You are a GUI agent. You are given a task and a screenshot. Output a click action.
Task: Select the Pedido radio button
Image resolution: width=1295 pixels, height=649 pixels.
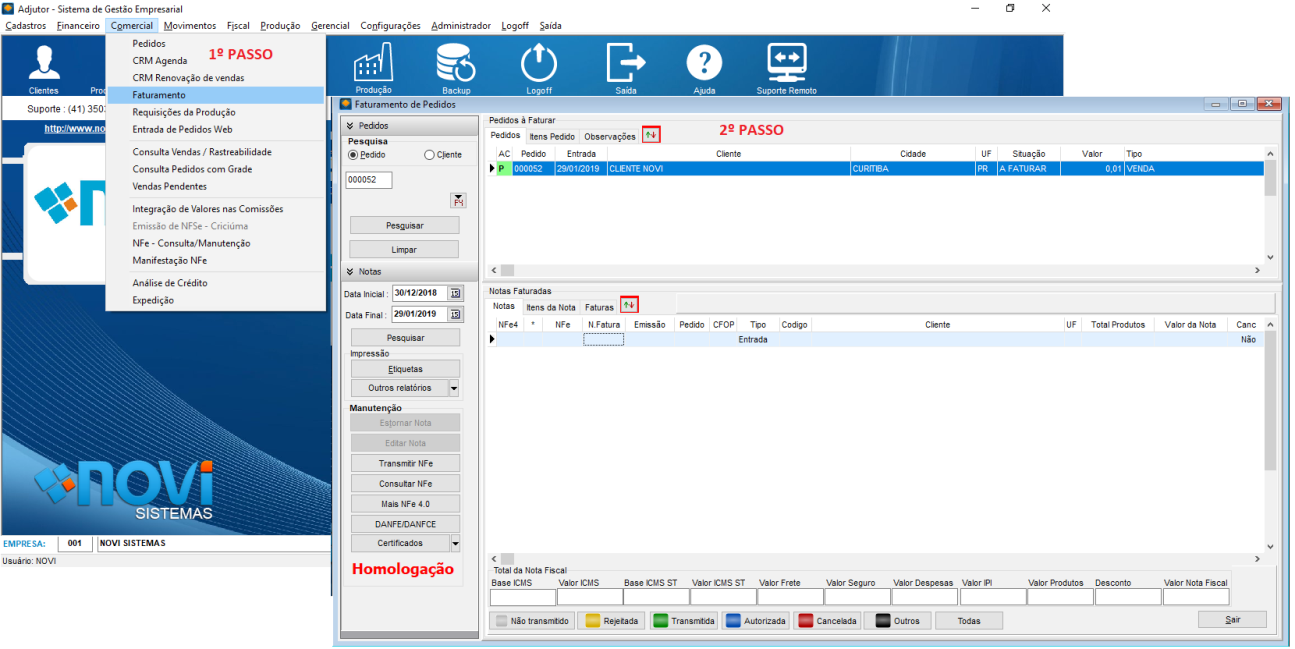click(353, 155)
